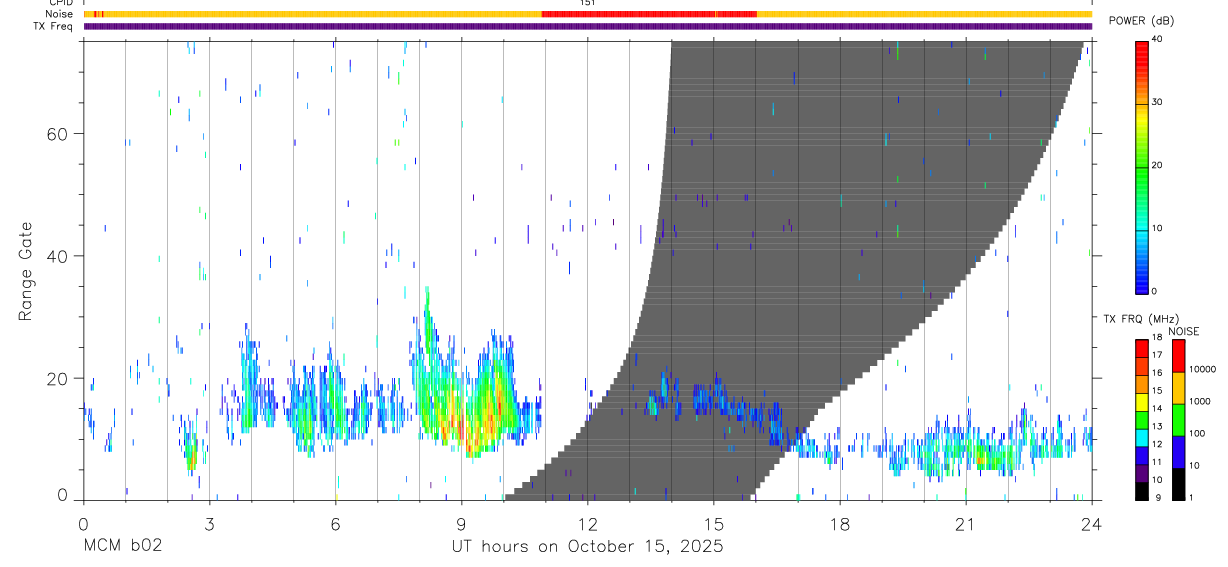Click the 100 label on the NOISE scale
This screenshot has height=567, width=1228.
1199,434
